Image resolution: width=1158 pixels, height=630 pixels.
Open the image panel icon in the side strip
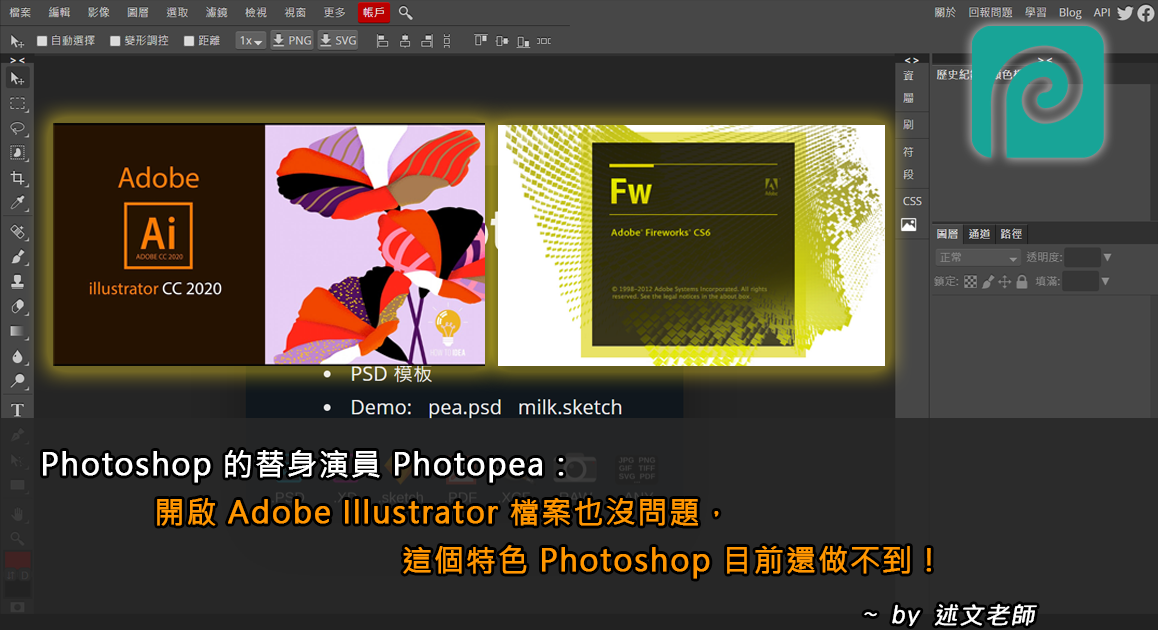click(908, 225)
